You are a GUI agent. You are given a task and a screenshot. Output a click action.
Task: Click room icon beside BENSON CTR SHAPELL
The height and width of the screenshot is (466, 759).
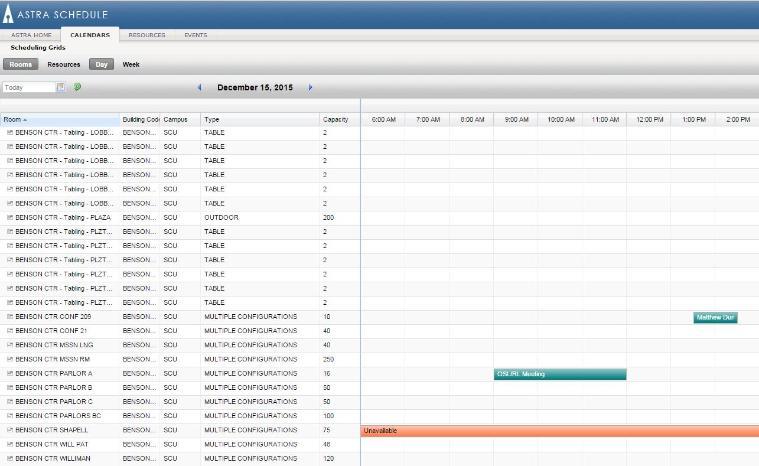pos(10,430)
